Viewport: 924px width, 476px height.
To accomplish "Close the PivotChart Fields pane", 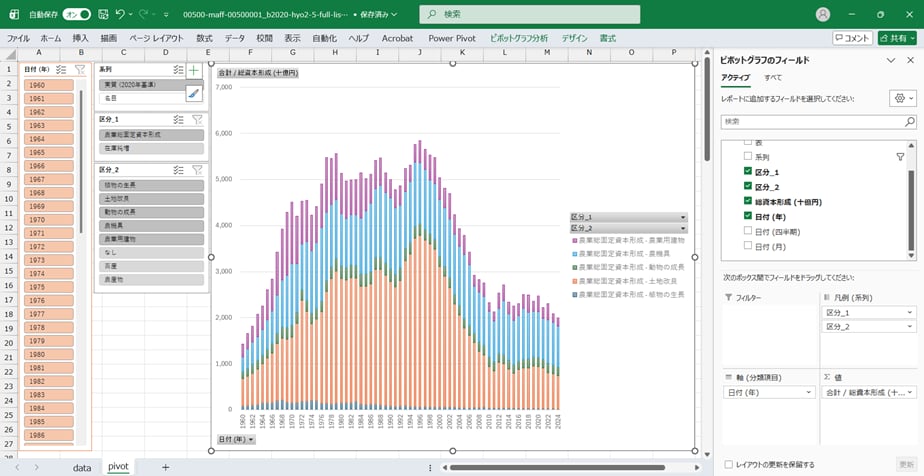I will click(912, 61).
